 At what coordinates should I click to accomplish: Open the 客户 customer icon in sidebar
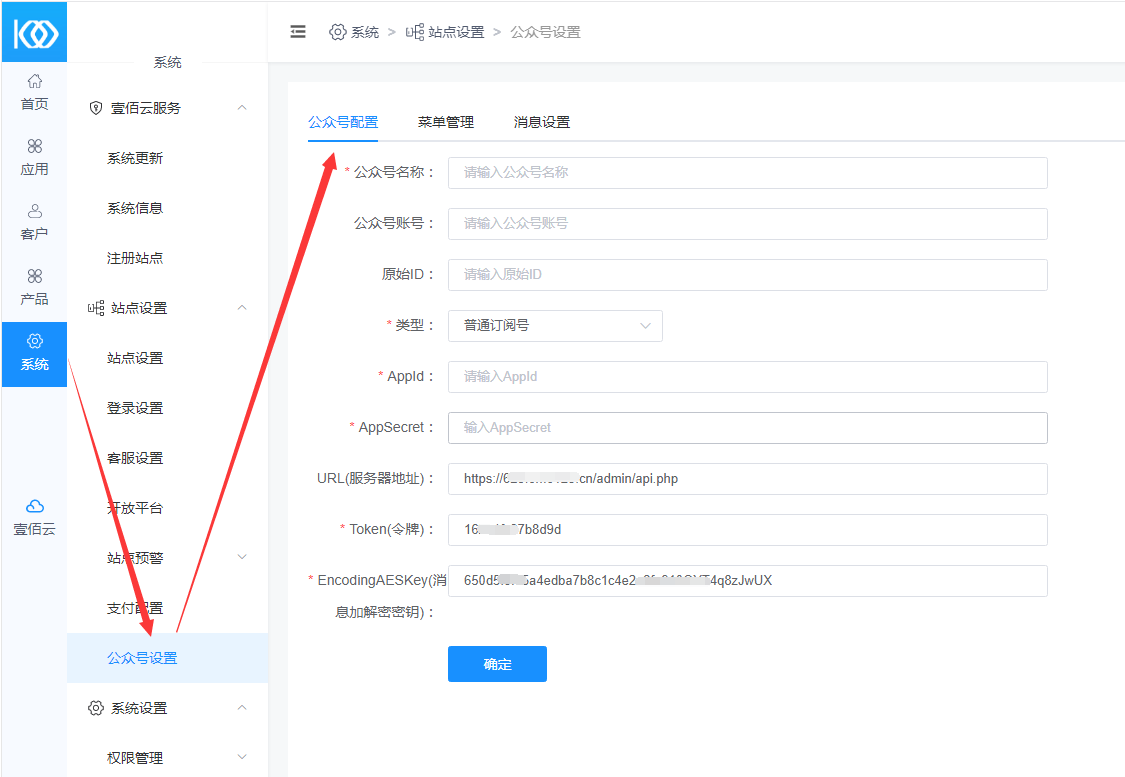(34, 212)
